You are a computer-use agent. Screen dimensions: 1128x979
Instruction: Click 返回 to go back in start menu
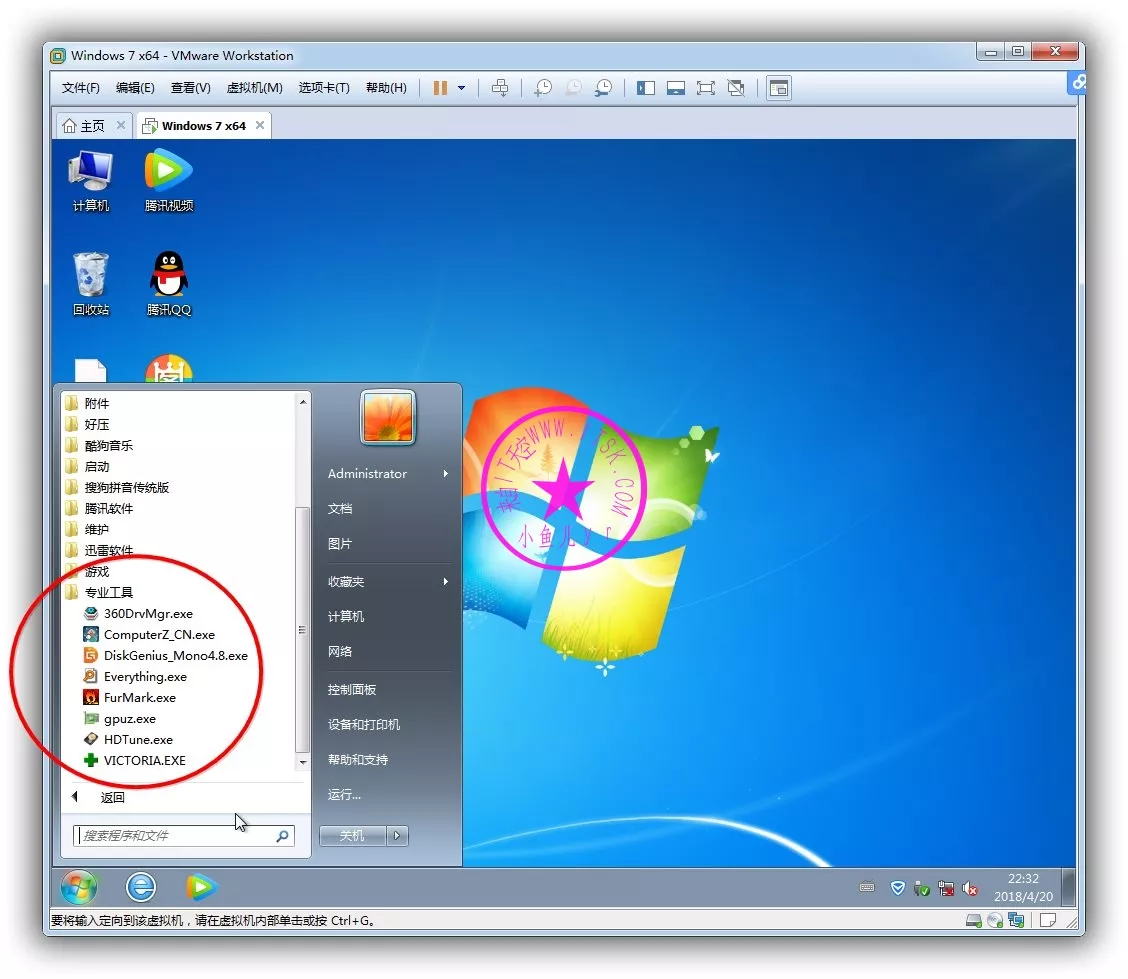pyautogui.click(x=112, y=798)
